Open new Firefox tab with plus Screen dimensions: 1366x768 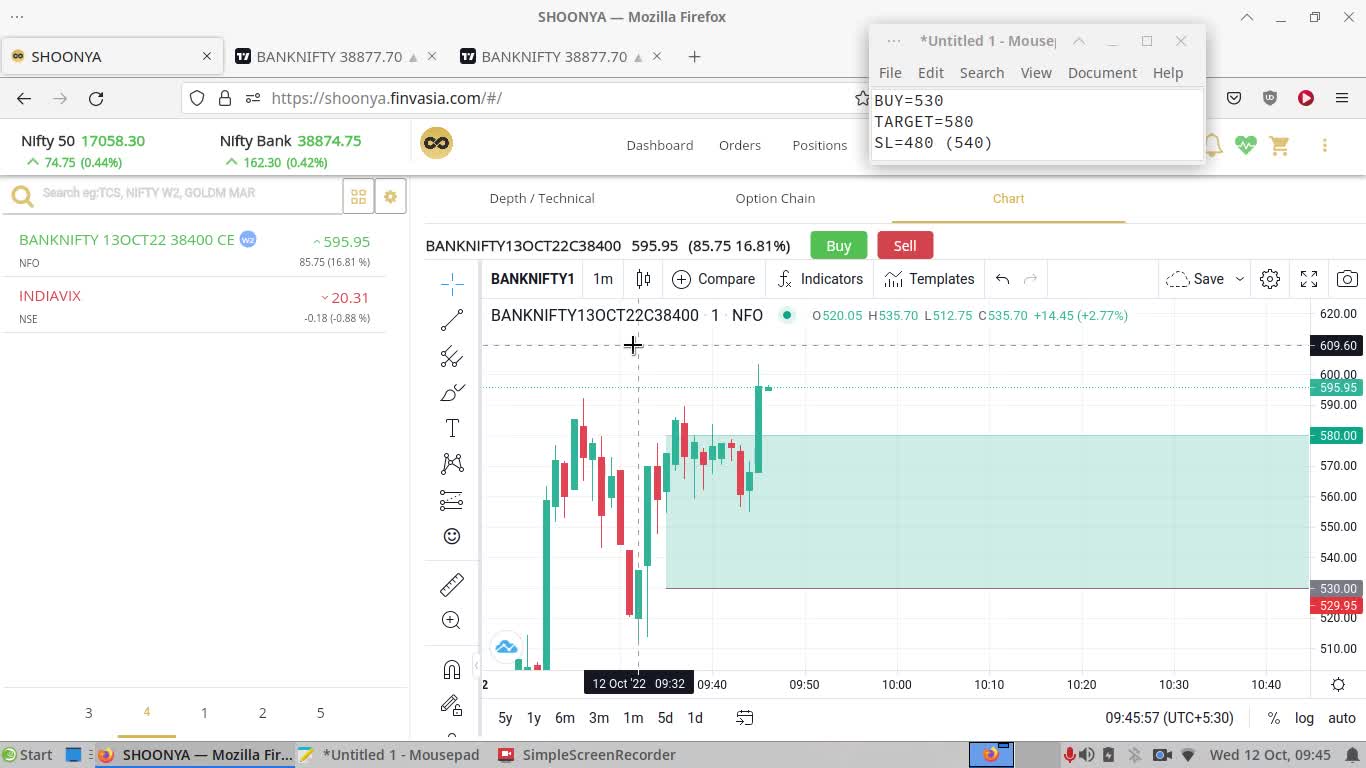tap(694, 57)
